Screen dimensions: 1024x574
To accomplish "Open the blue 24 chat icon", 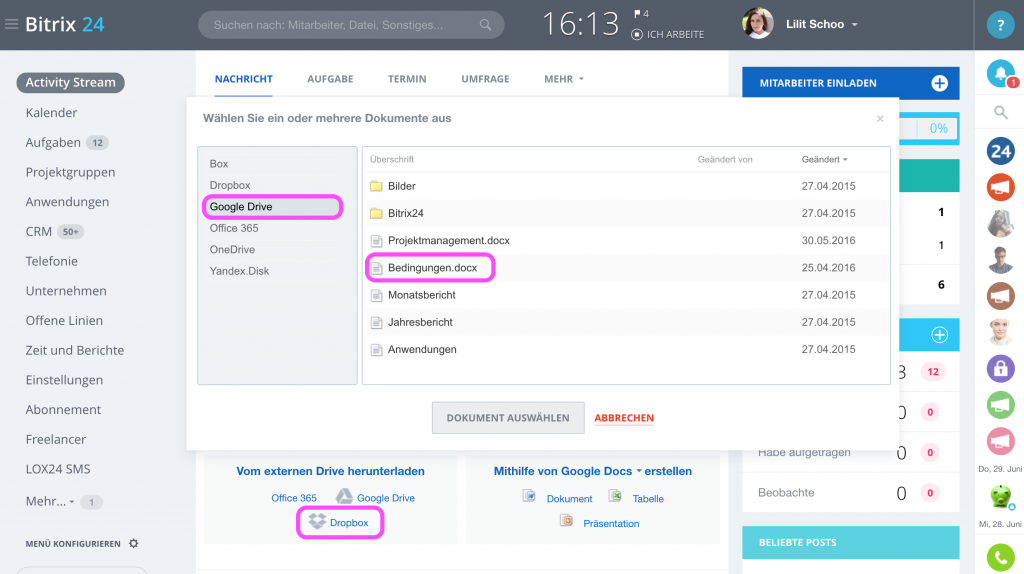I will (1000, 151).
